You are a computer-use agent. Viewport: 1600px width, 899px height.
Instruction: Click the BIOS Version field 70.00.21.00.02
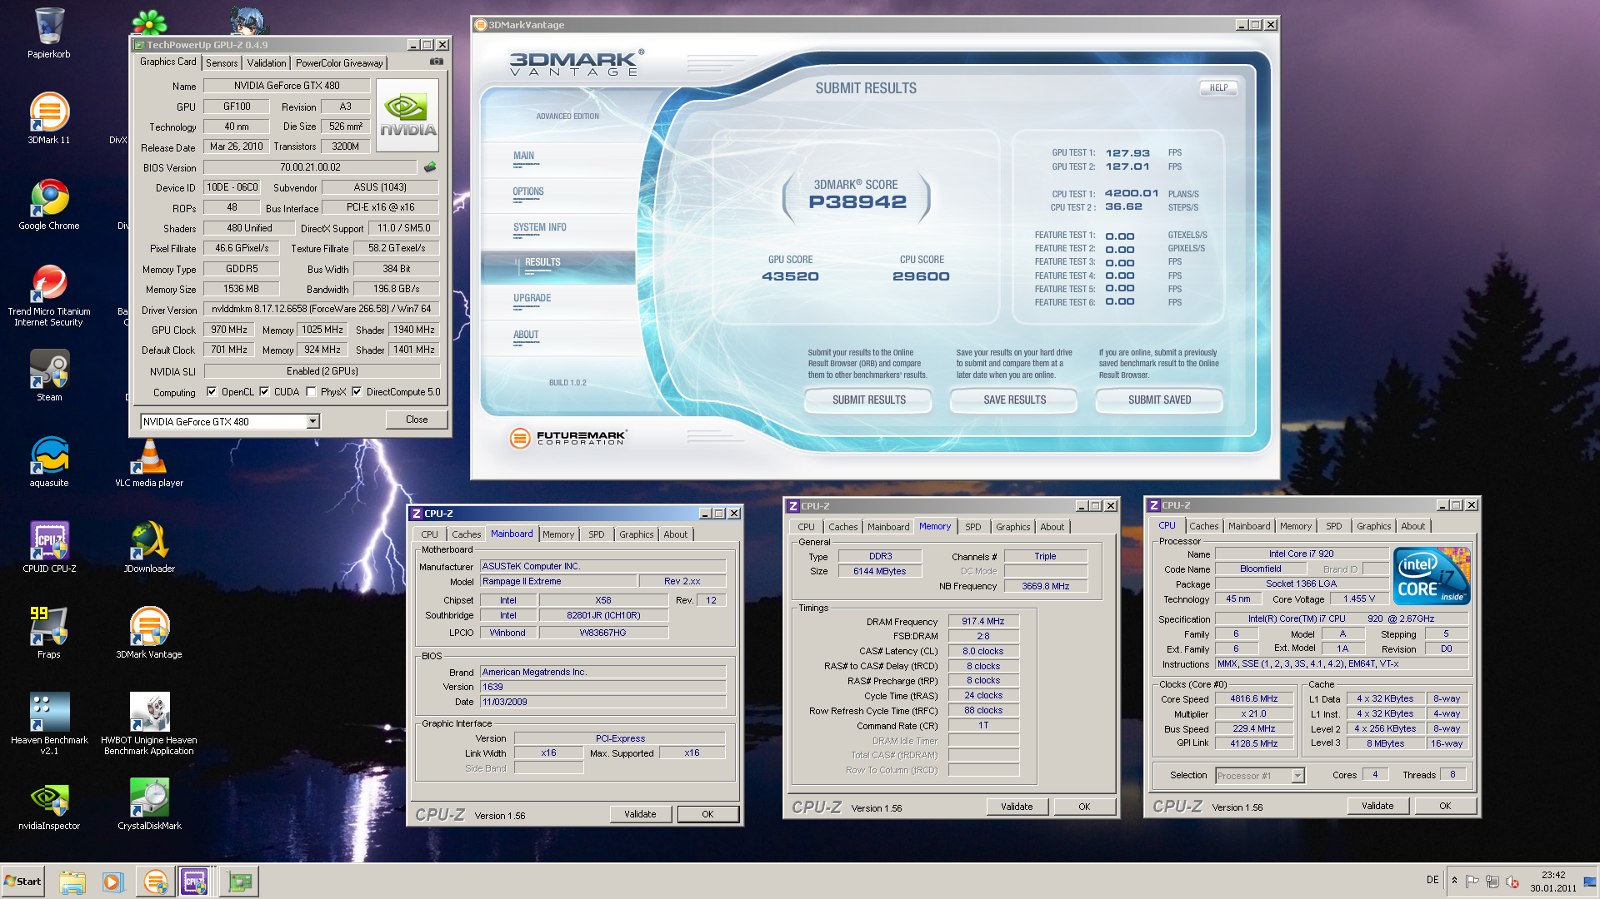310,167
